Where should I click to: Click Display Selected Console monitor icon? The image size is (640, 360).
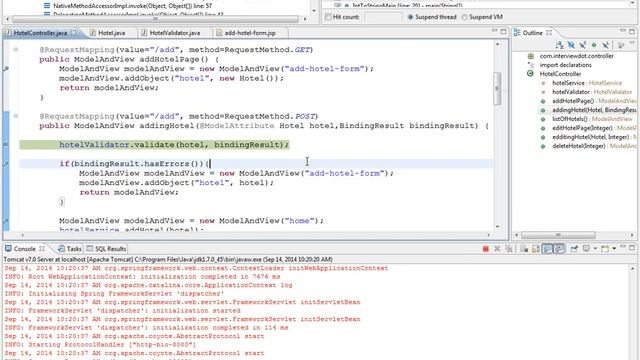pos(586,249)
